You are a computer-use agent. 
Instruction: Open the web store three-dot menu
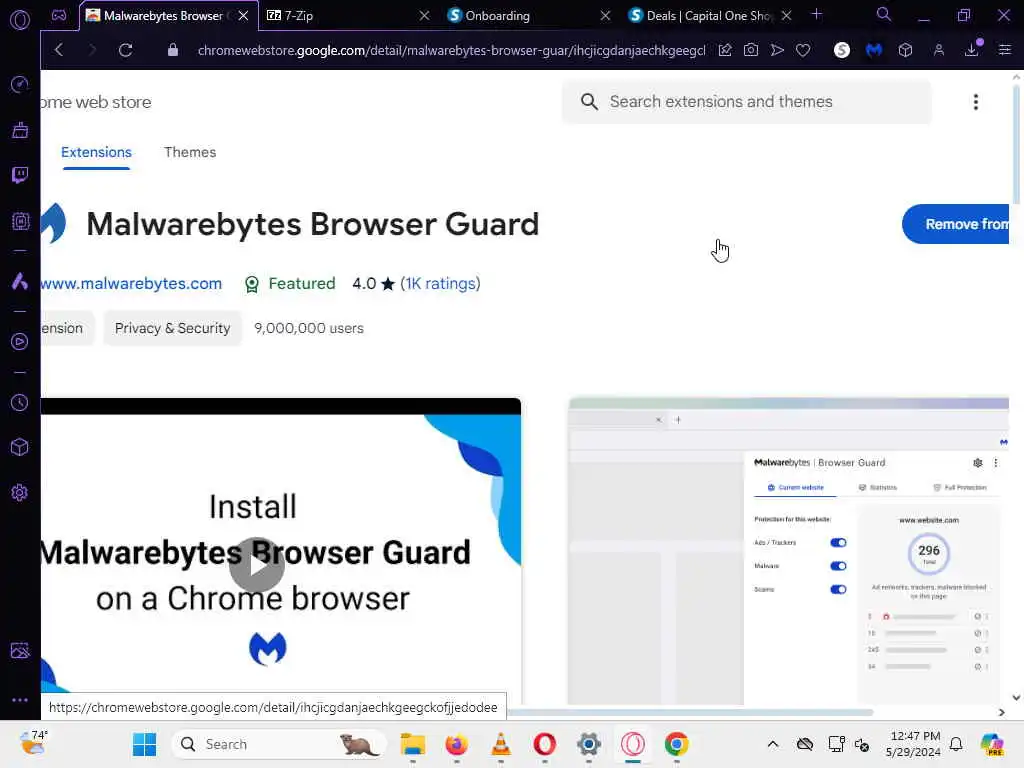coord(976,102)
